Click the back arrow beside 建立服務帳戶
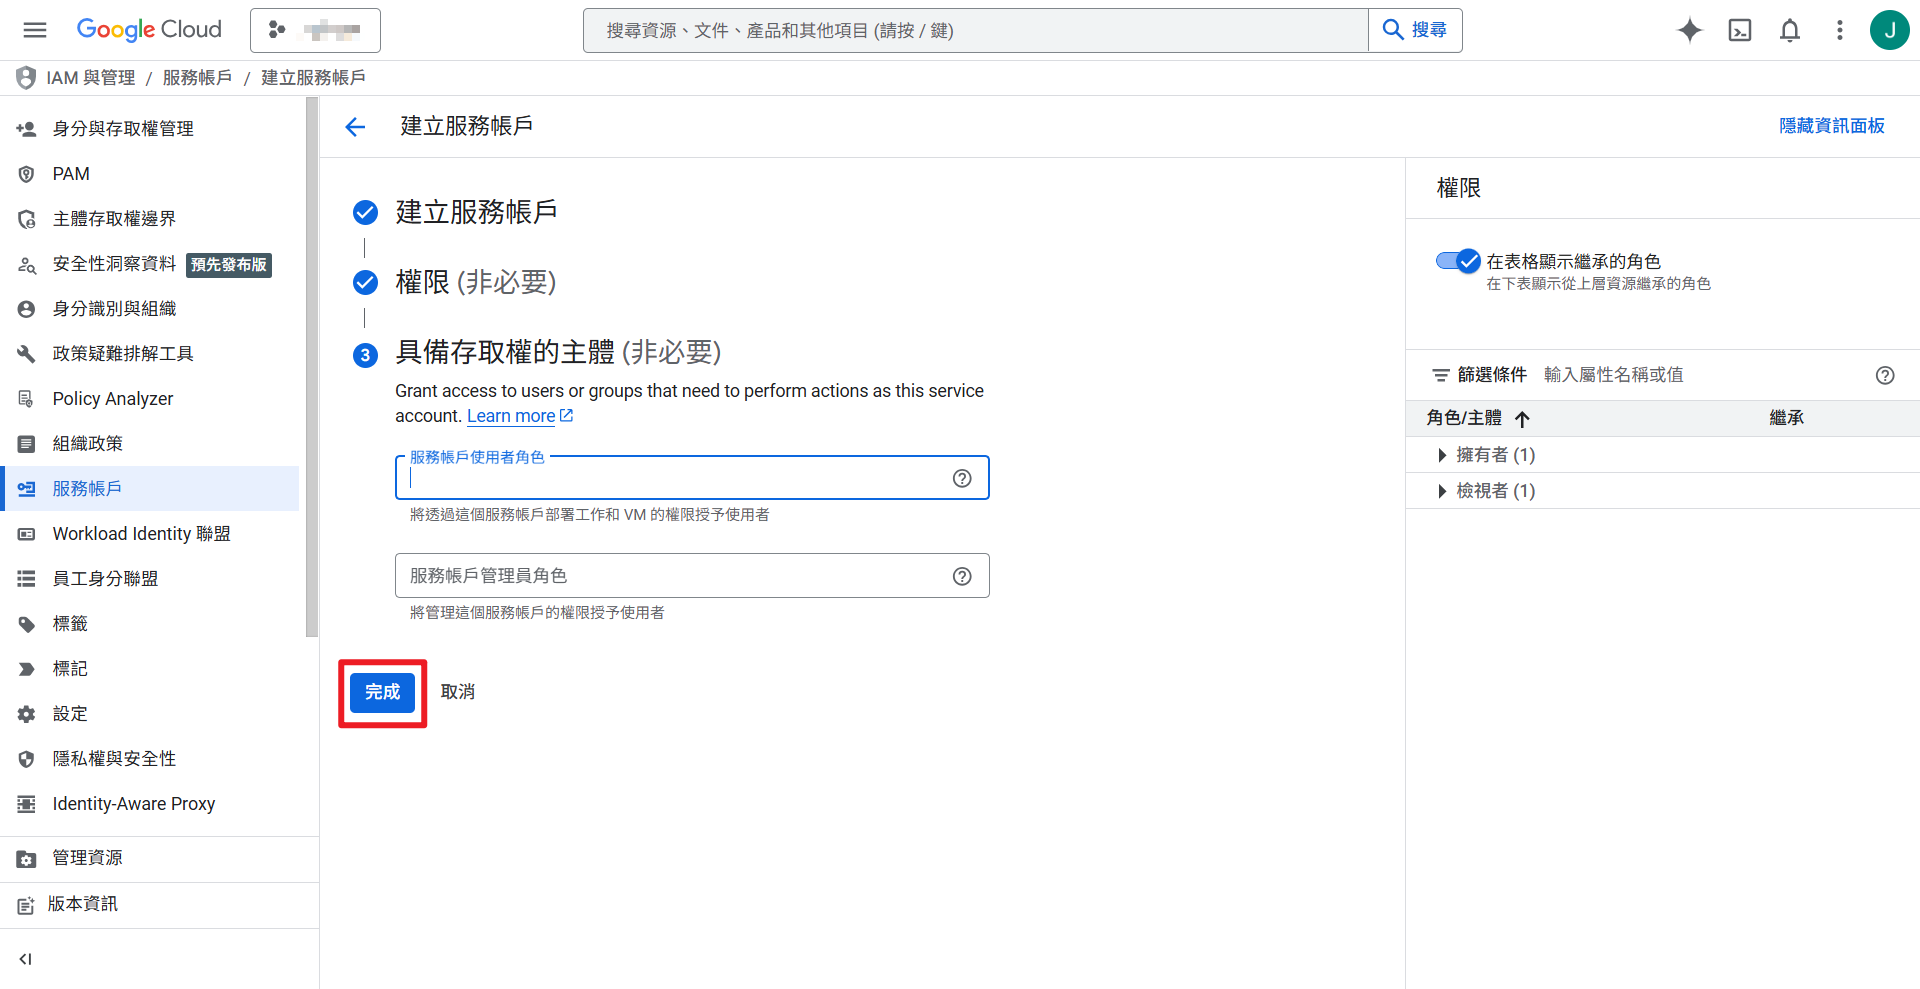1920x989 pixels. pyautogui.click(x=355, y=127)
